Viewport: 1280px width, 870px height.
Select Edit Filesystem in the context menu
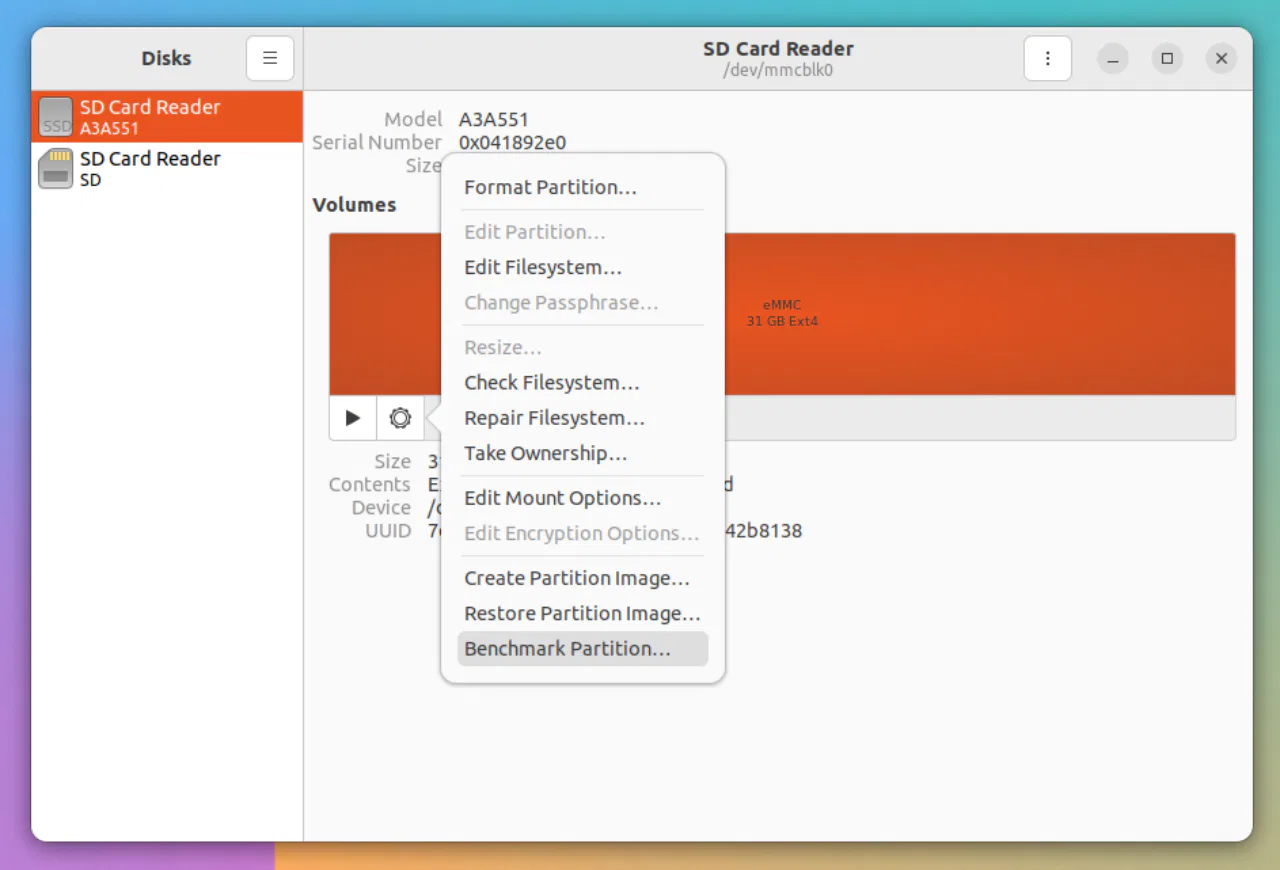(542, 267)
